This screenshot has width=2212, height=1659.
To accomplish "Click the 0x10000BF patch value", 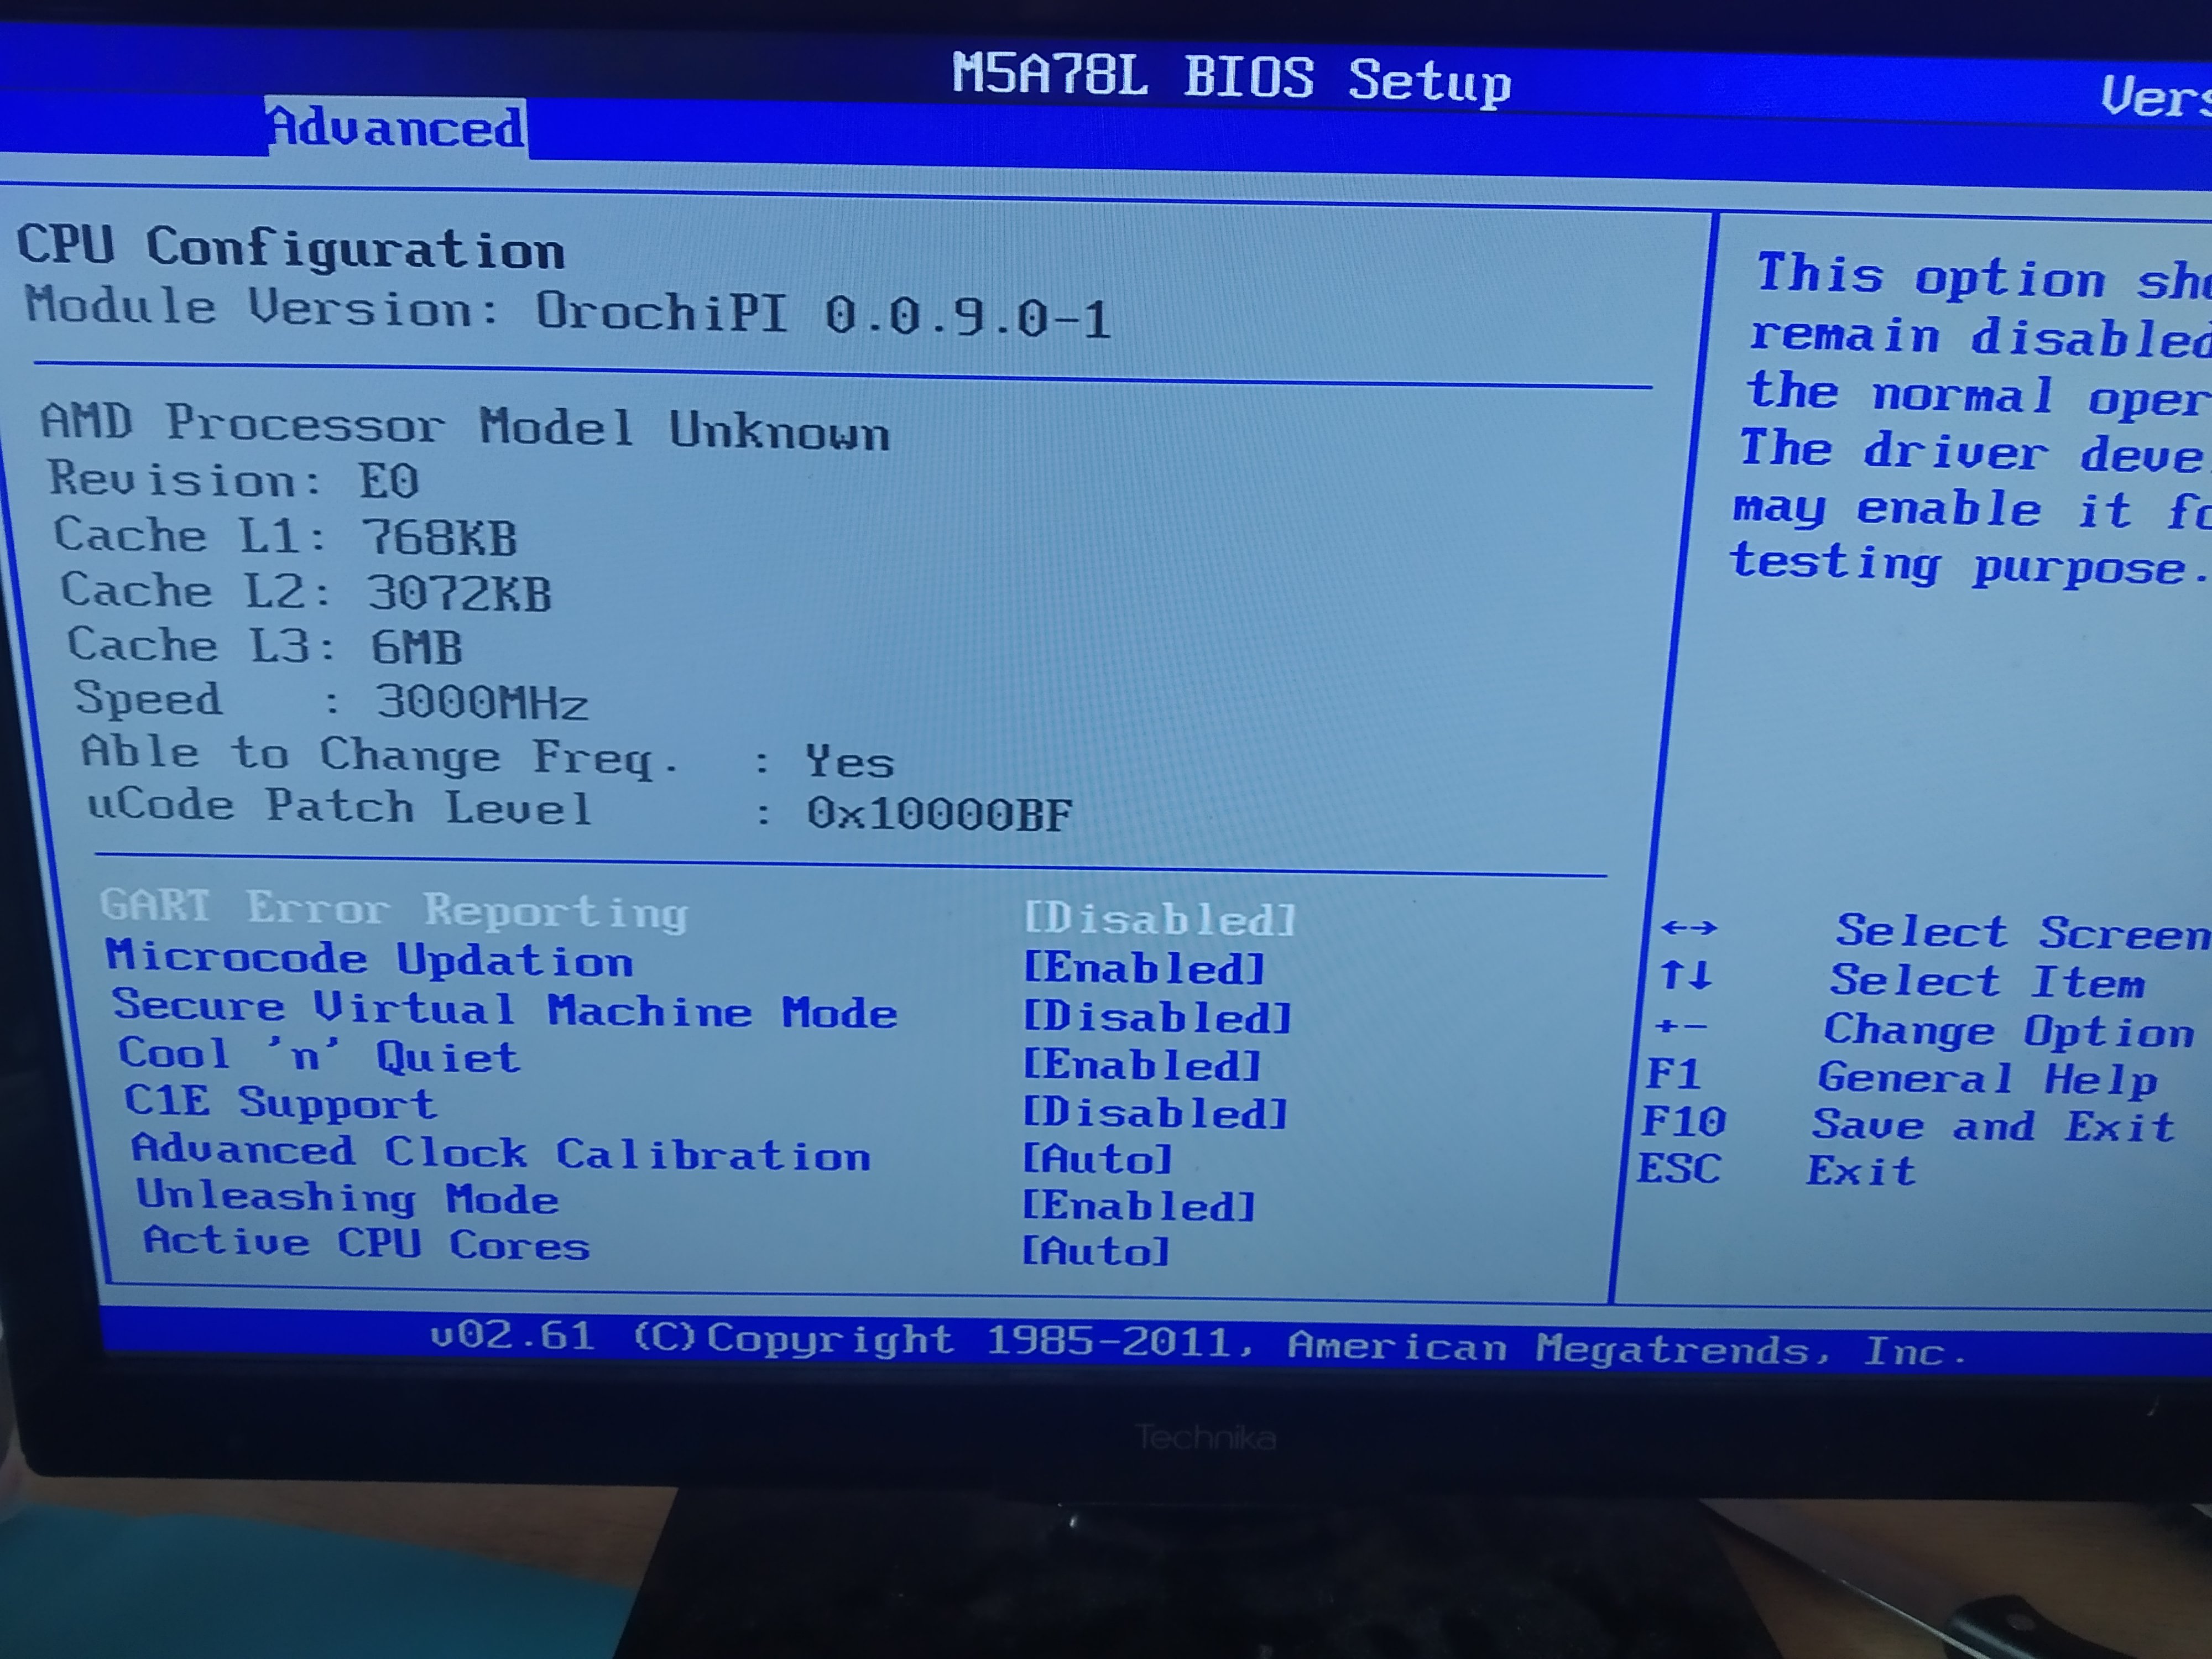I will (x=939, y=813).
